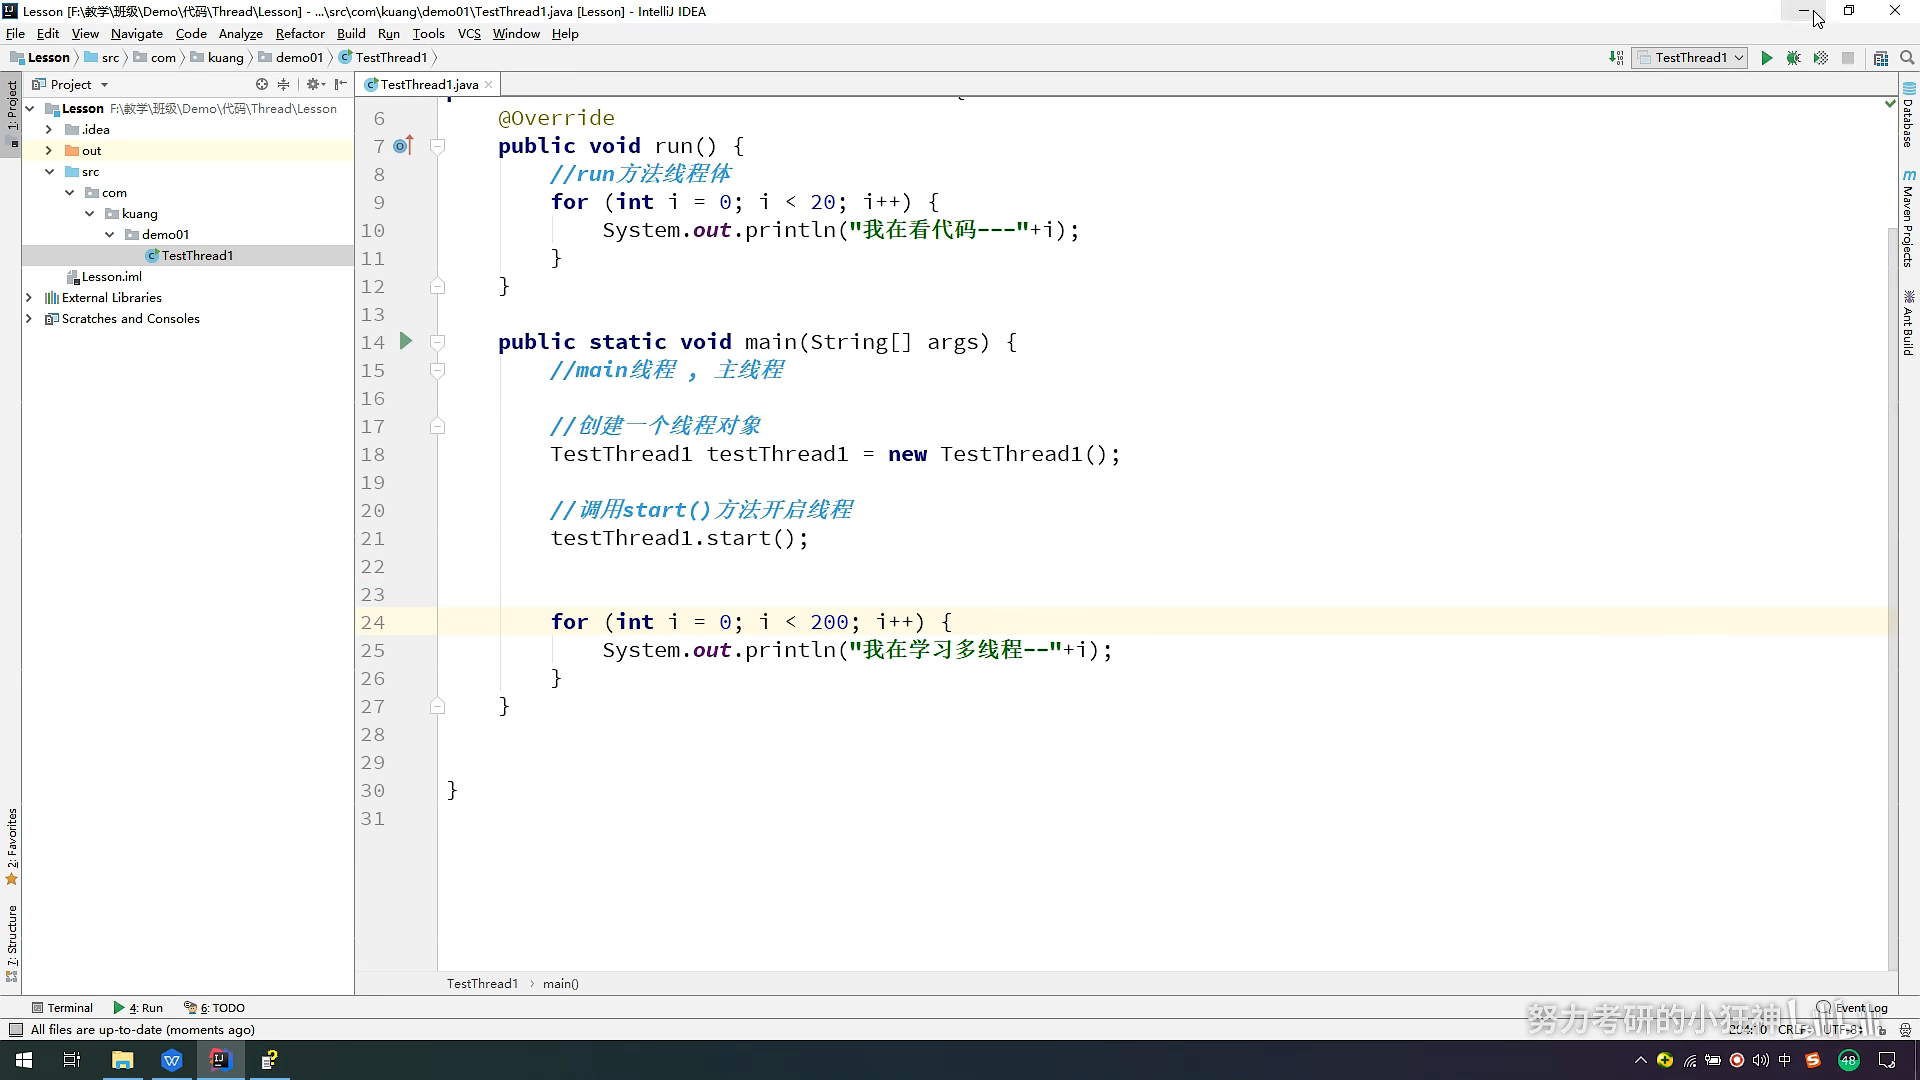The image size is (1920, 1080).
Task: Toggle the Structure side tool window
Action: pyautogui.click(x=12, y=942)
